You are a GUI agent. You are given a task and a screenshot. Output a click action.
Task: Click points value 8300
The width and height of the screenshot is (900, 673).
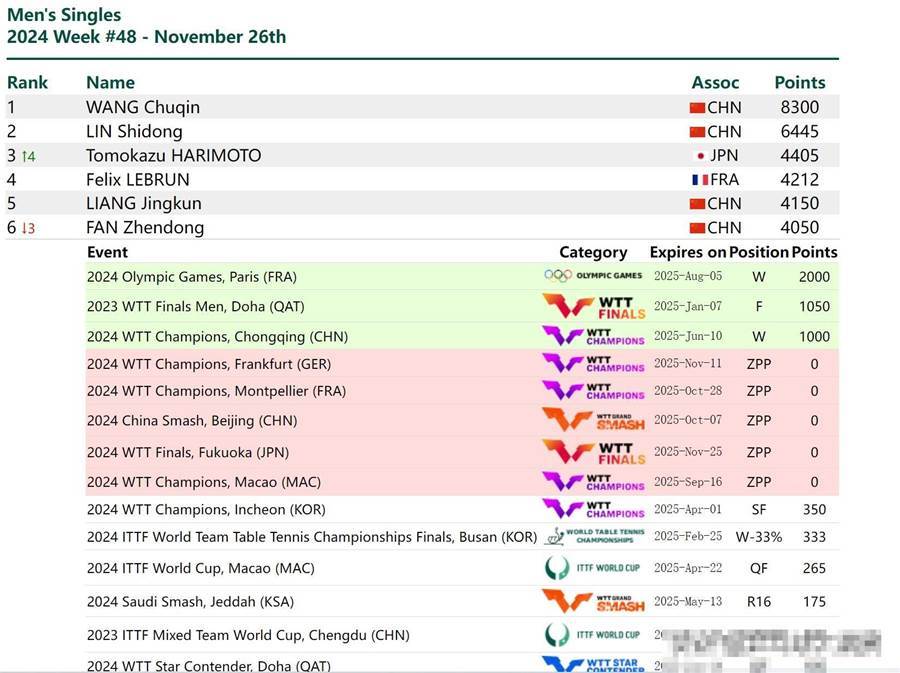click(x=800, y=107)
